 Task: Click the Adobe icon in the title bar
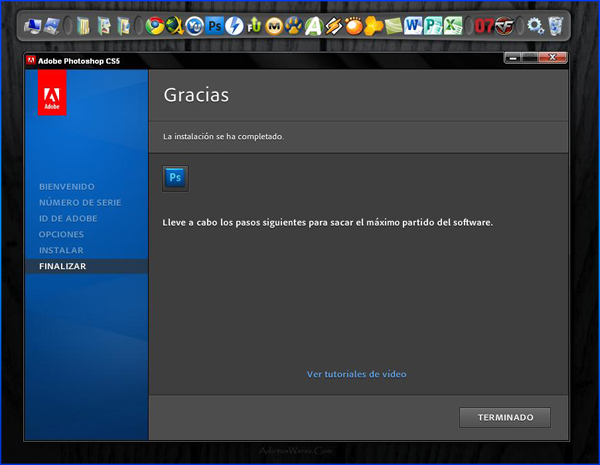(31, 60)
